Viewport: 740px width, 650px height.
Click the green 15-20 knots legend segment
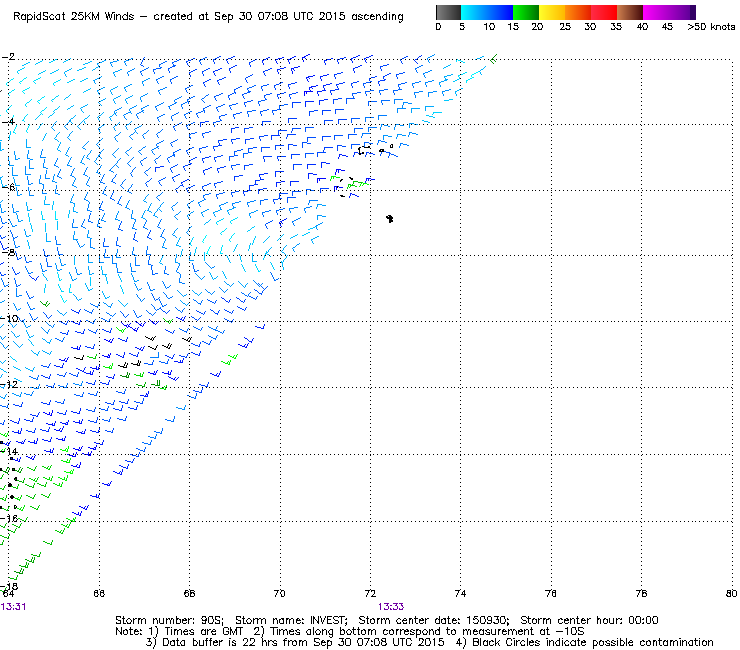coord(526,12)
